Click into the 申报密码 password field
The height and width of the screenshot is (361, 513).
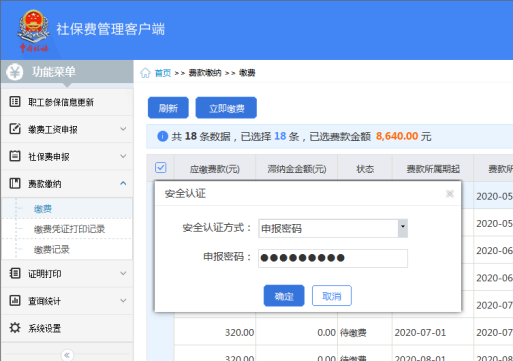pyautogui.click(x=333, y=258)
